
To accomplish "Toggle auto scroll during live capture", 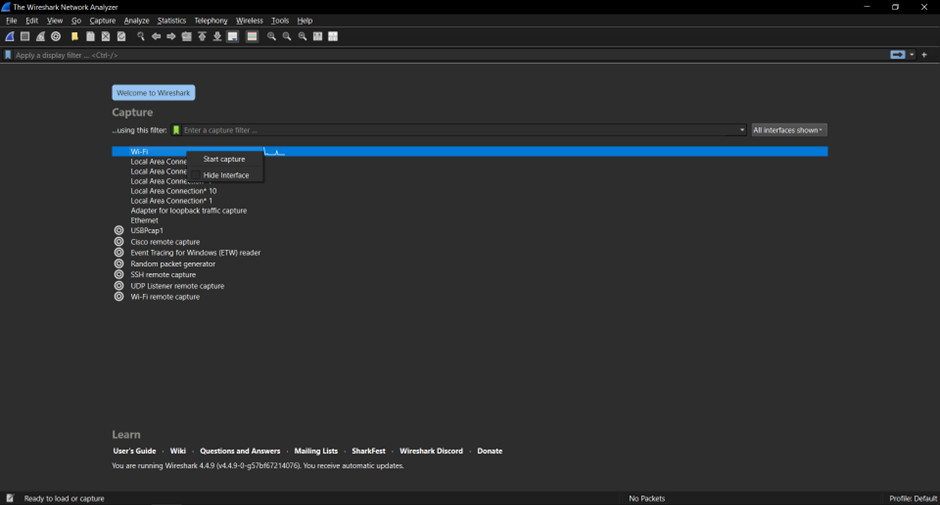I will (x=233, y=37).
